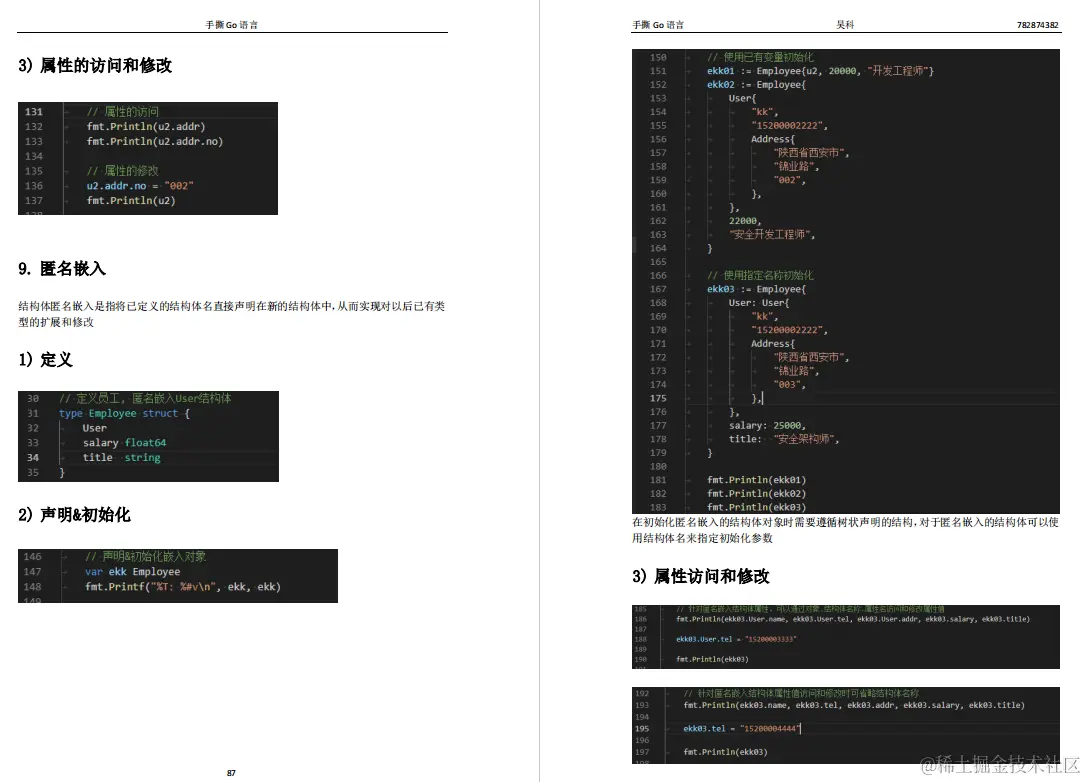Click code line 'User: User{'
Image resolution: width=1087 pixels, height=782 pixels.
[758, 302]
